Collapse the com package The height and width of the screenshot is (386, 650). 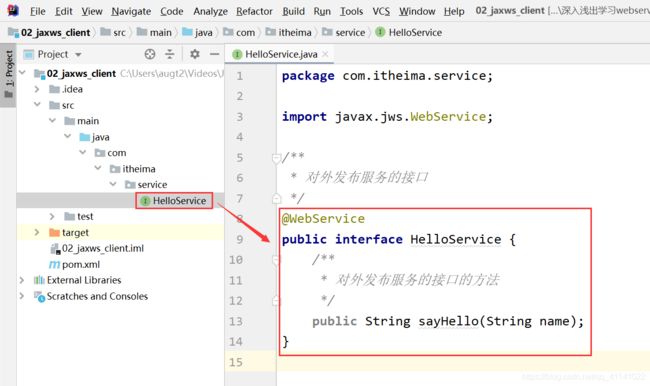point(82,153)
